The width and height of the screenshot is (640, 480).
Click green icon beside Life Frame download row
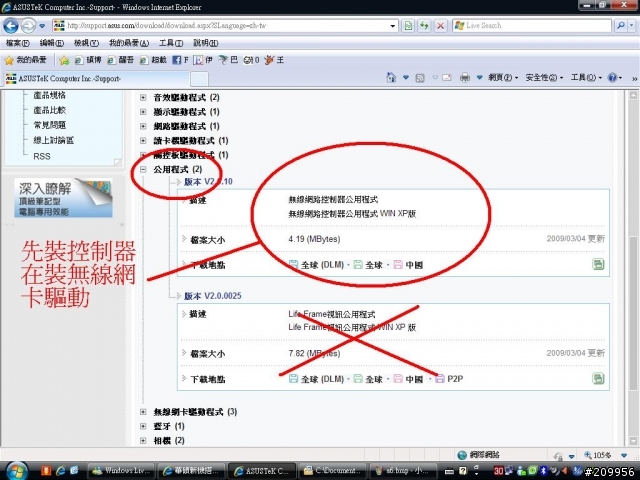point(598,379)
